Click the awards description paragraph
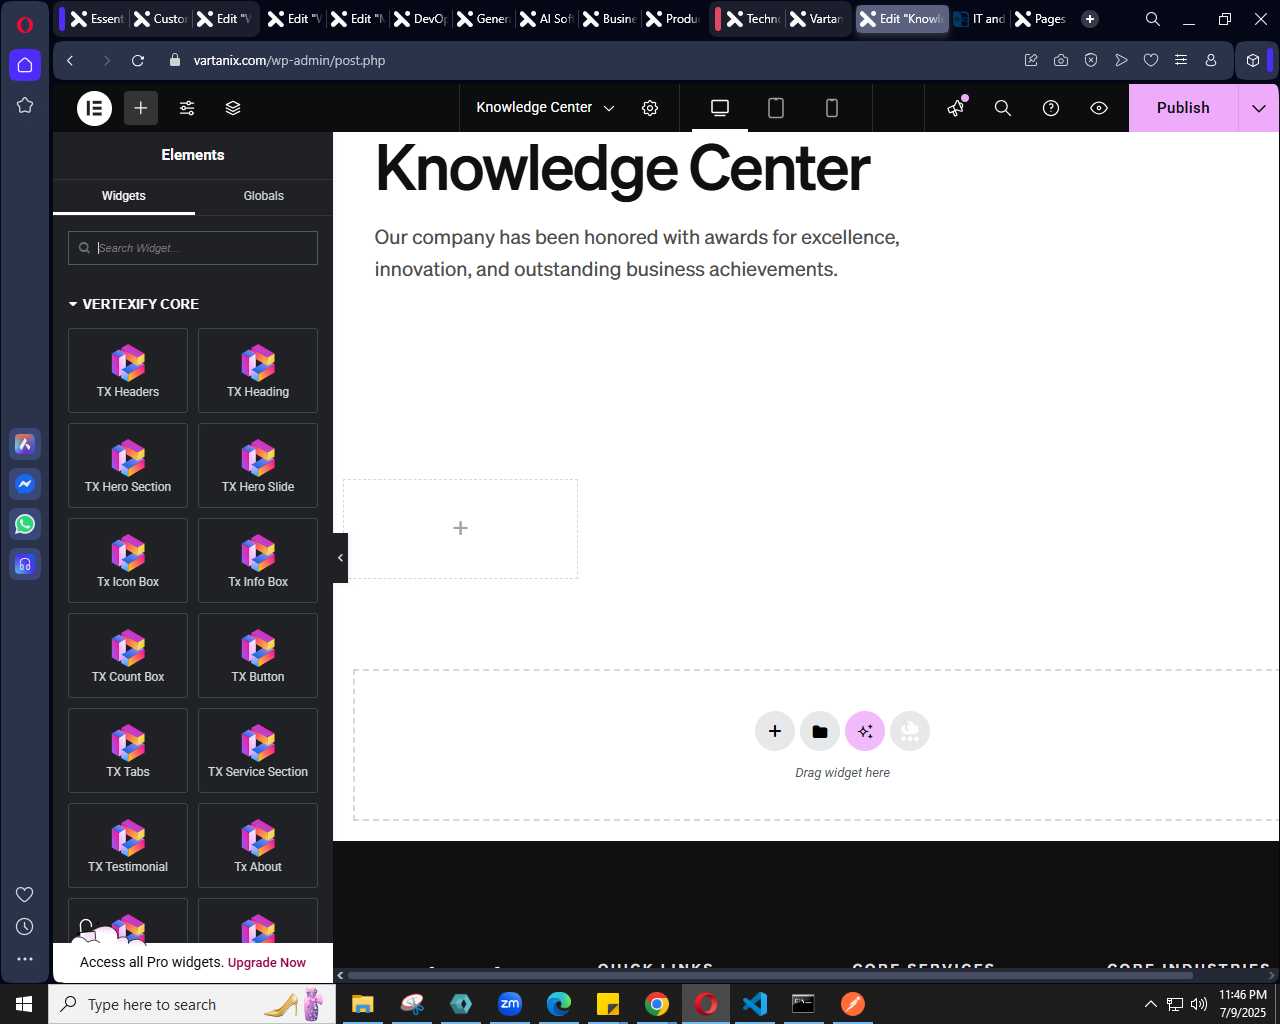 pyautogui.click(x=637, y=253)
